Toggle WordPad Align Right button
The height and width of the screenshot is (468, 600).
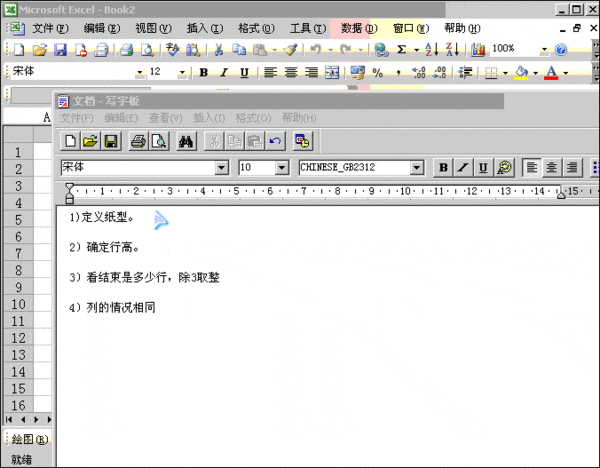(572, 167)
